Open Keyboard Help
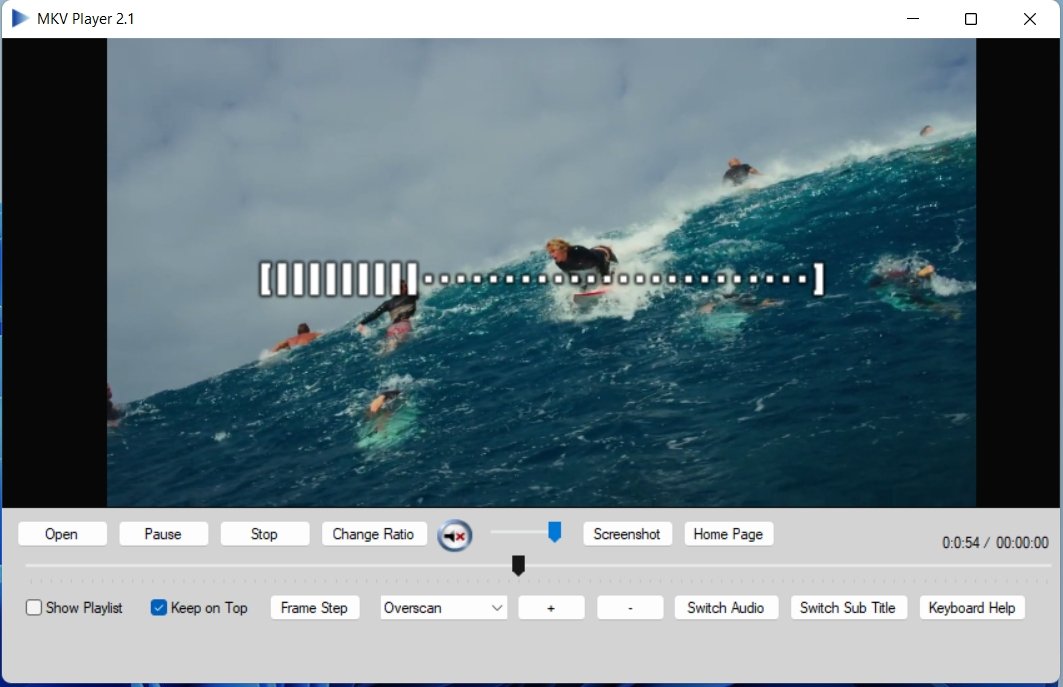Viewport: 1063px width, 687px height. pyautogui.click(x=971, y=608)
